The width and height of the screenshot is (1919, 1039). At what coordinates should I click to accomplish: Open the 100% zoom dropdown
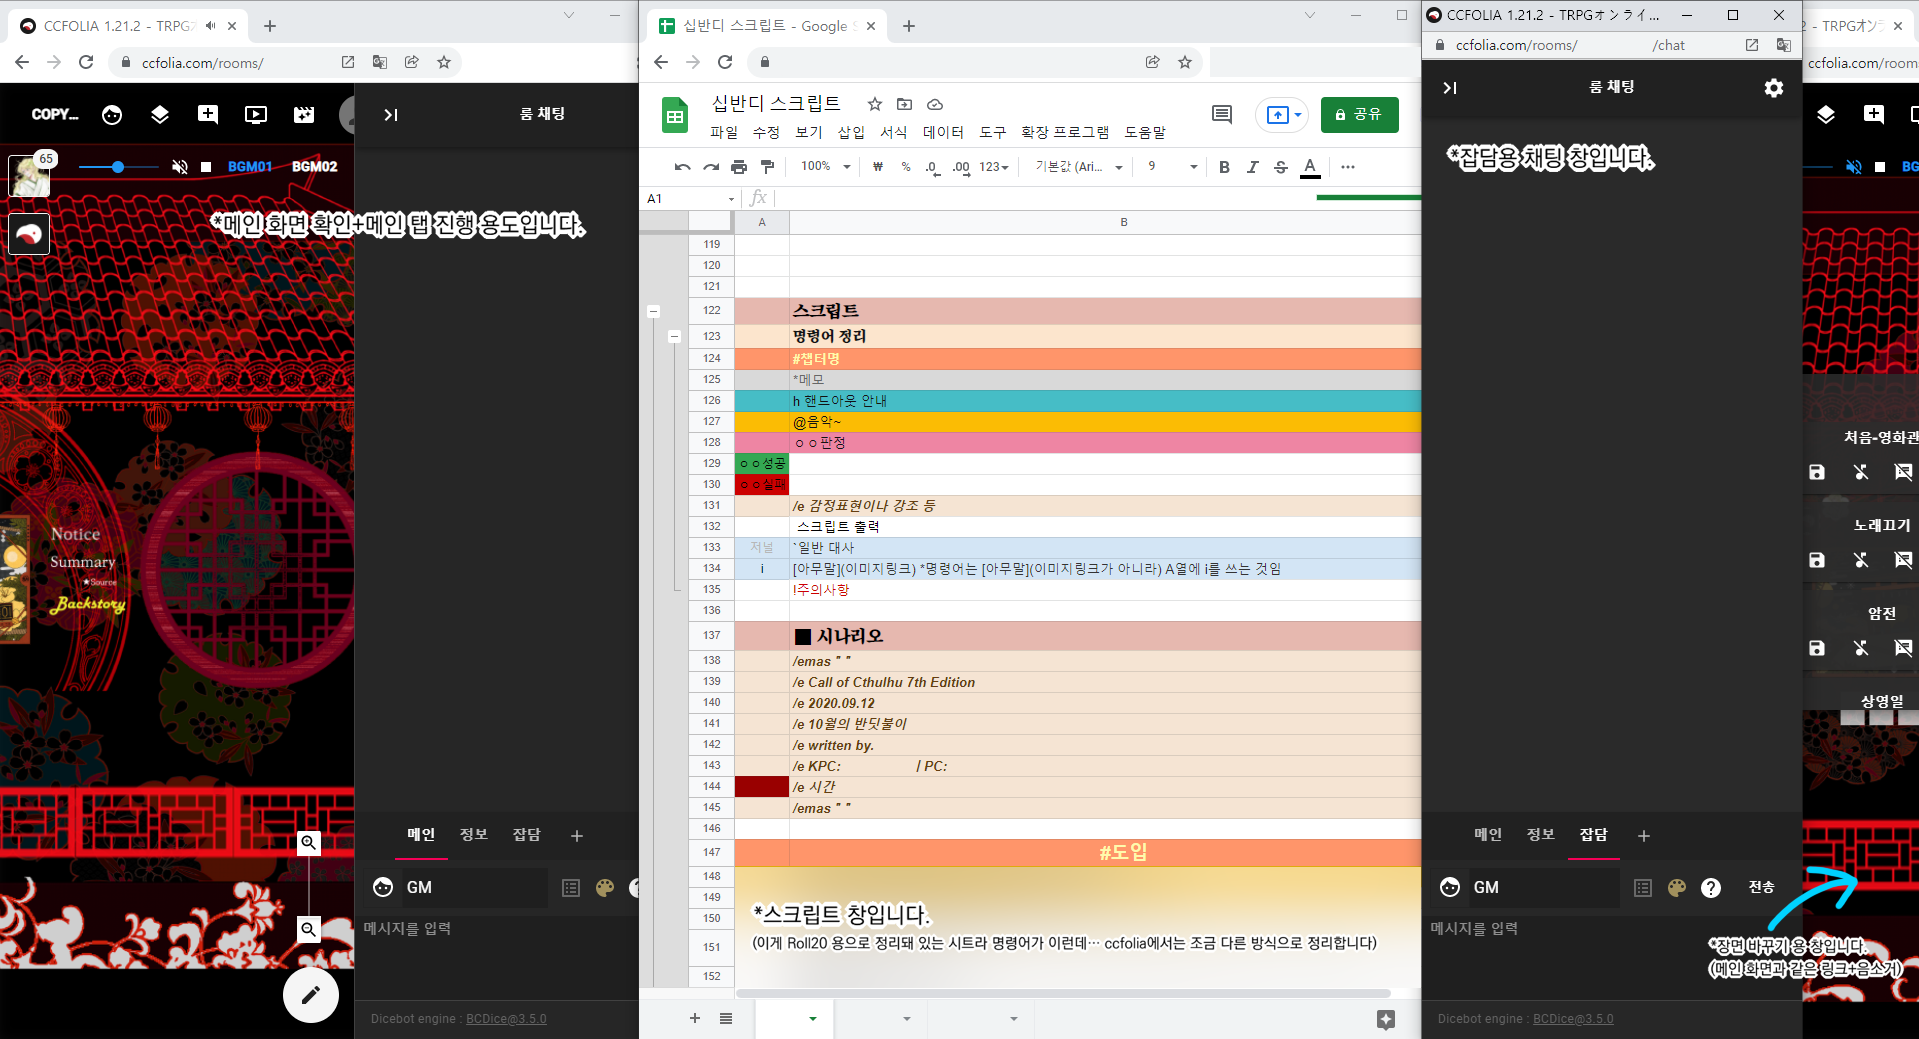tap(825, 167)
